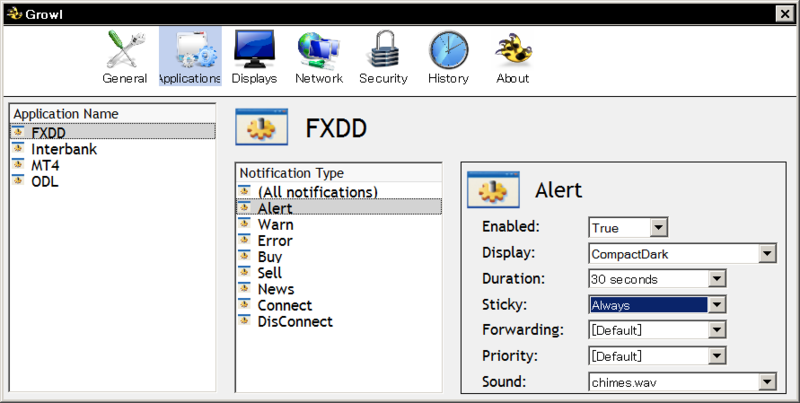800x403 pixels.
Task: Click icon next to DisConnect notification
Action: (x=244, y=321)
